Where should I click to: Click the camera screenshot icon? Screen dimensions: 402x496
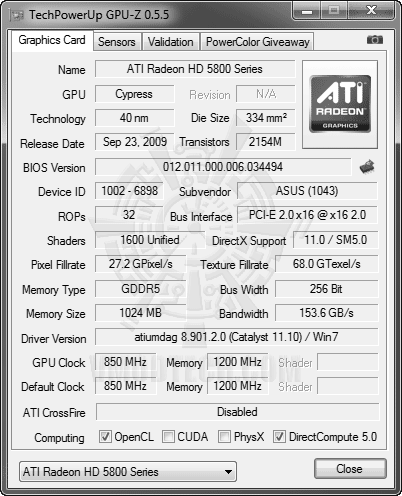[375, 40]
